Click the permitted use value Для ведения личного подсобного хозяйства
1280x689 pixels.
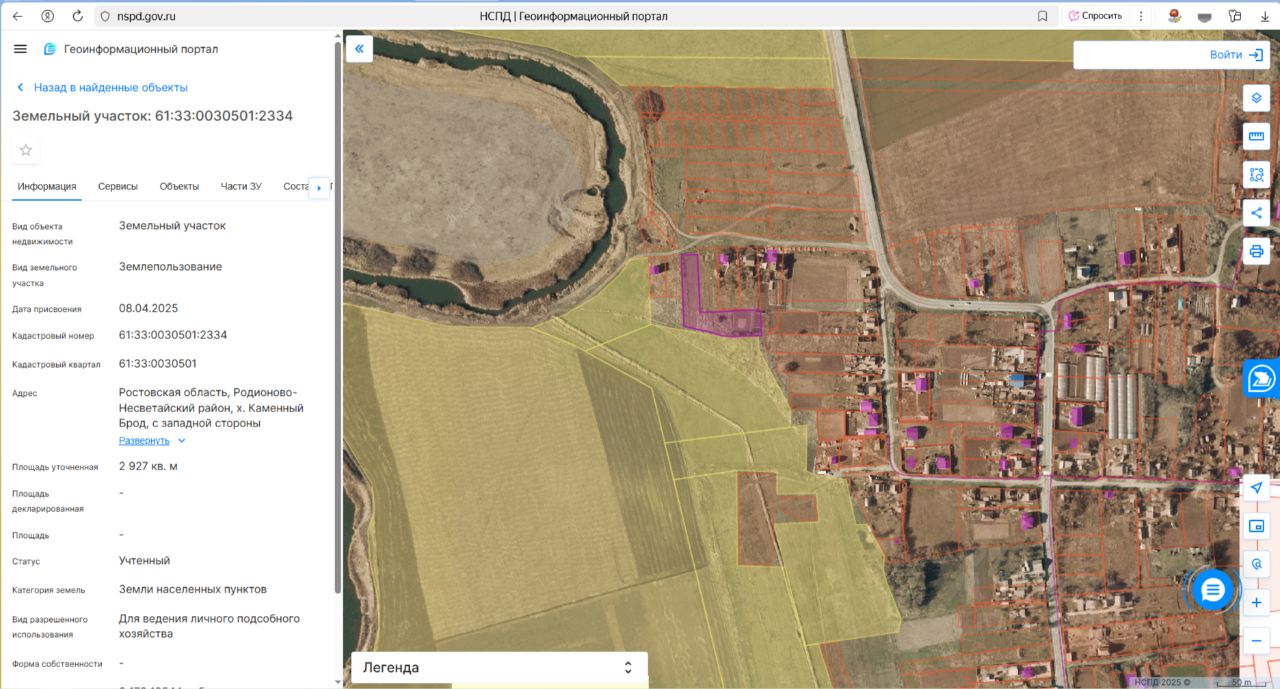209,626
